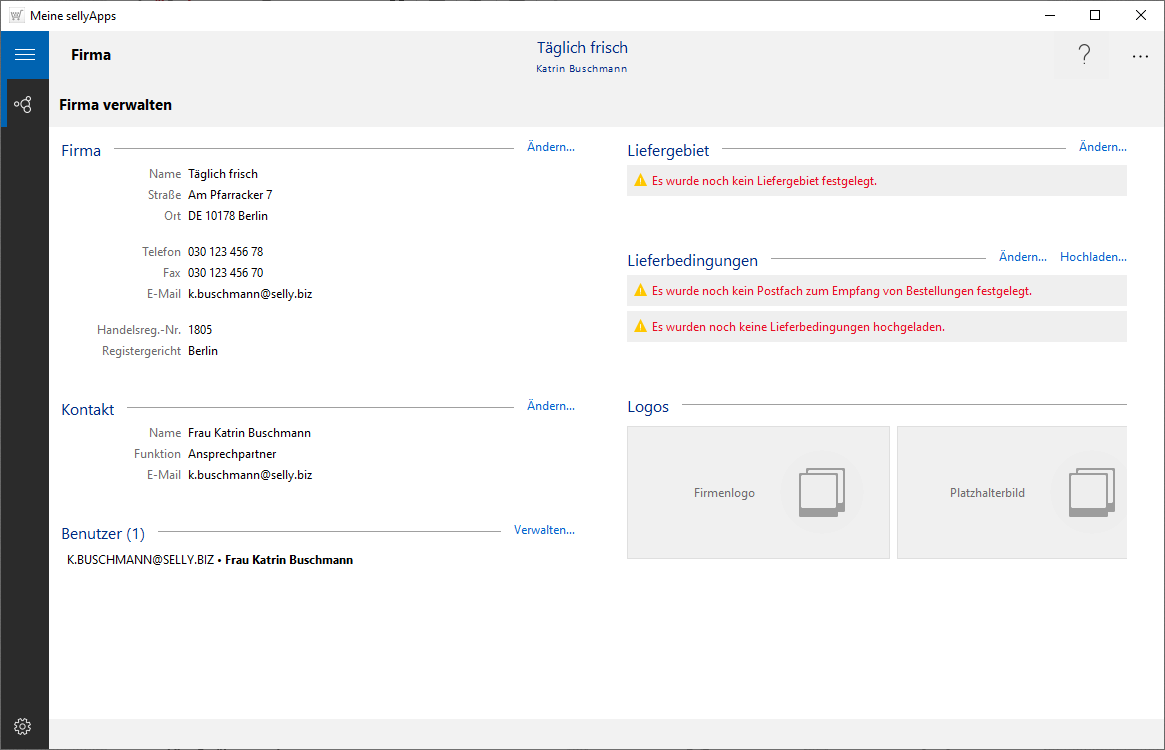Image resolution: width=1165 pixels, height=750 pixels.
Task: Click Ändern link for Liefergebiet
Action: (x=1102, y=147)
